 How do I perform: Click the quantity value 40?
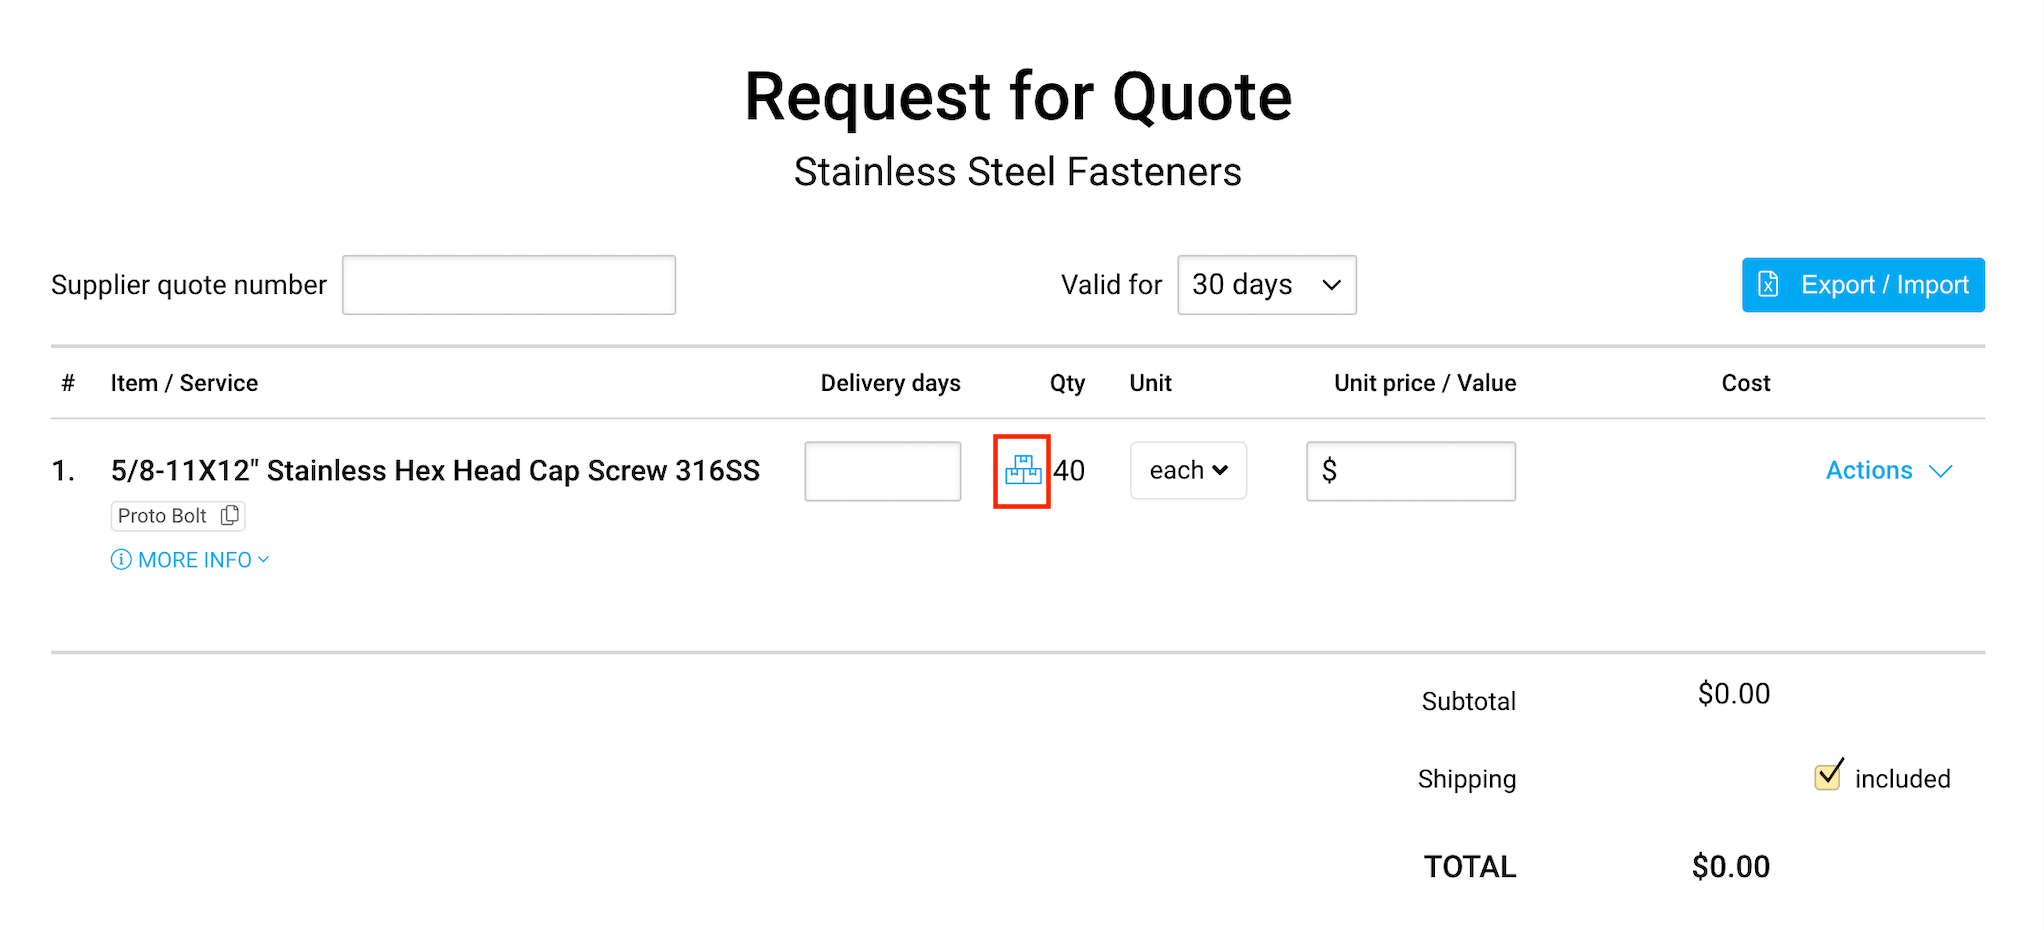pos(1070,471)
